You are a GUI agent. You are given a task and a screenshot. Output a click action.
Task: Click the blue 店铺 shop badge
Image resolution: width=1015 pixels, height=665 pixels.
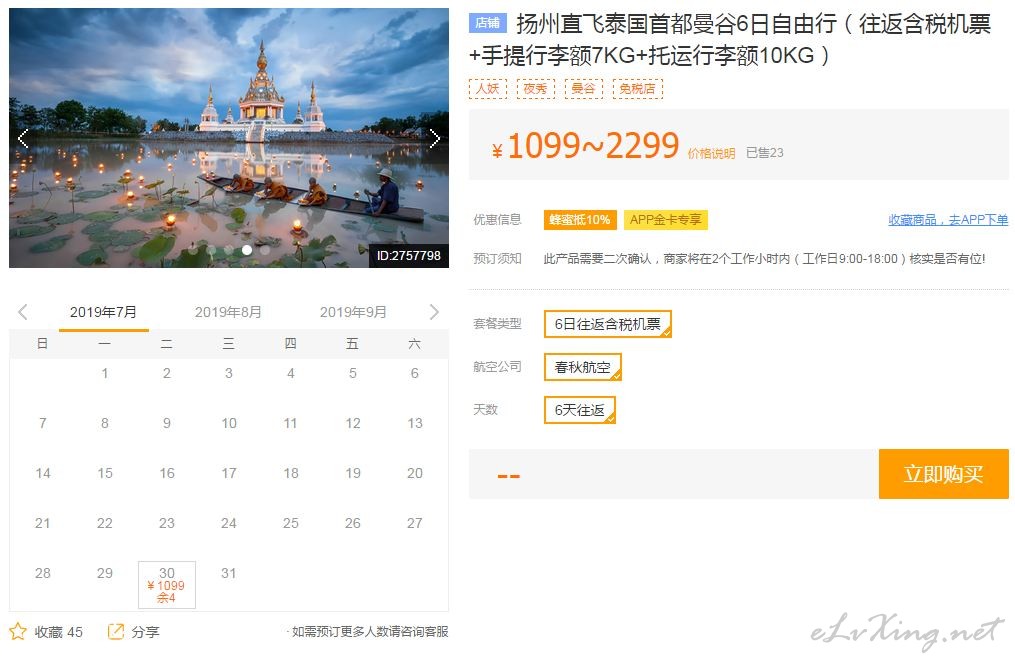487,23
